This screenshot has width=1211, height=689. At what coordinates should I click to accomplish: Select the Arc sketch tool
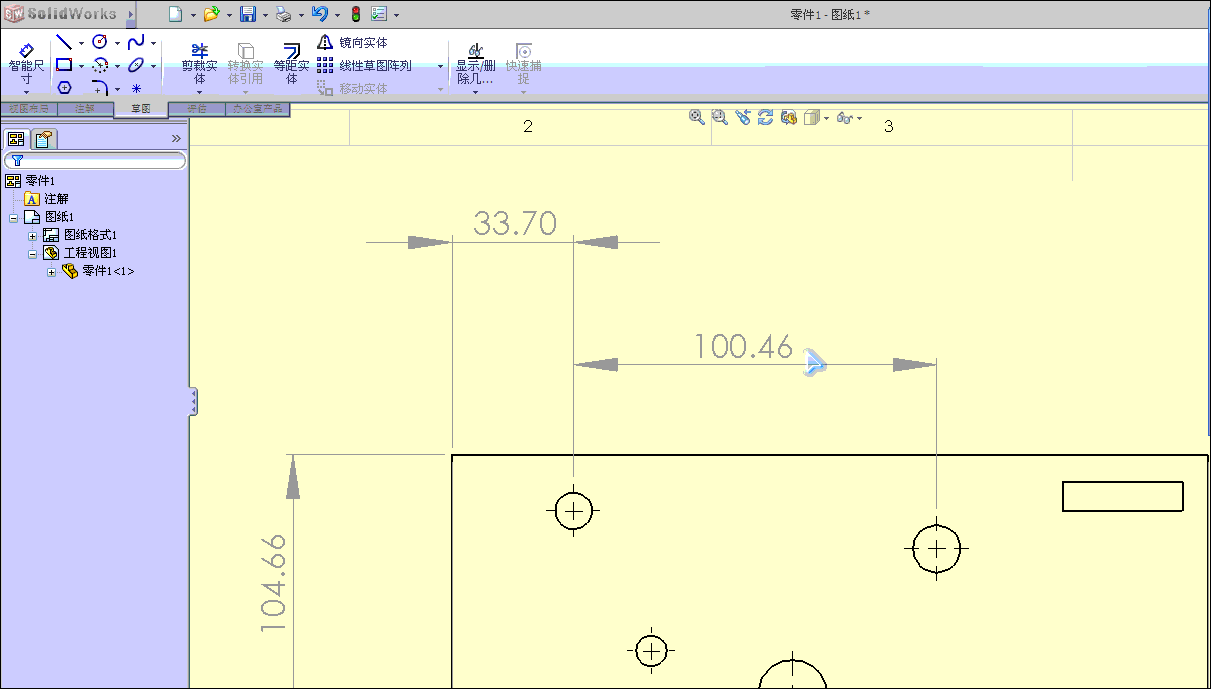[100, 65]
